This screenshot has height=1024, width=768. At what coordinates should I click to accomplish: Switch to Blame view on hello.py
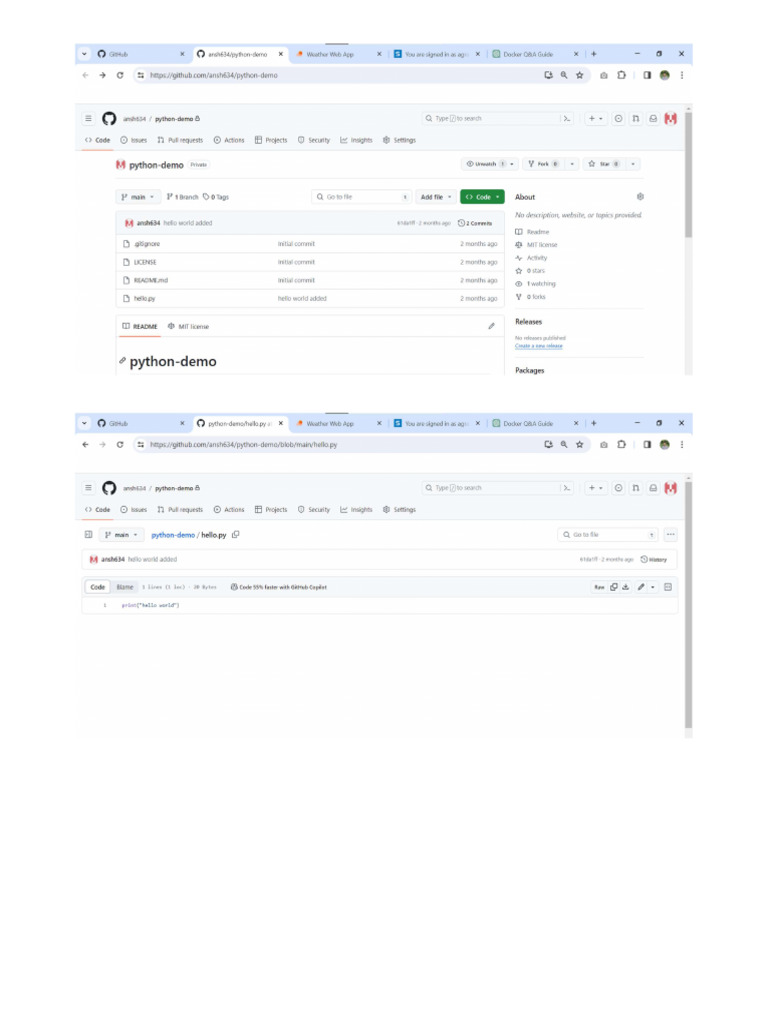point(125,587)
